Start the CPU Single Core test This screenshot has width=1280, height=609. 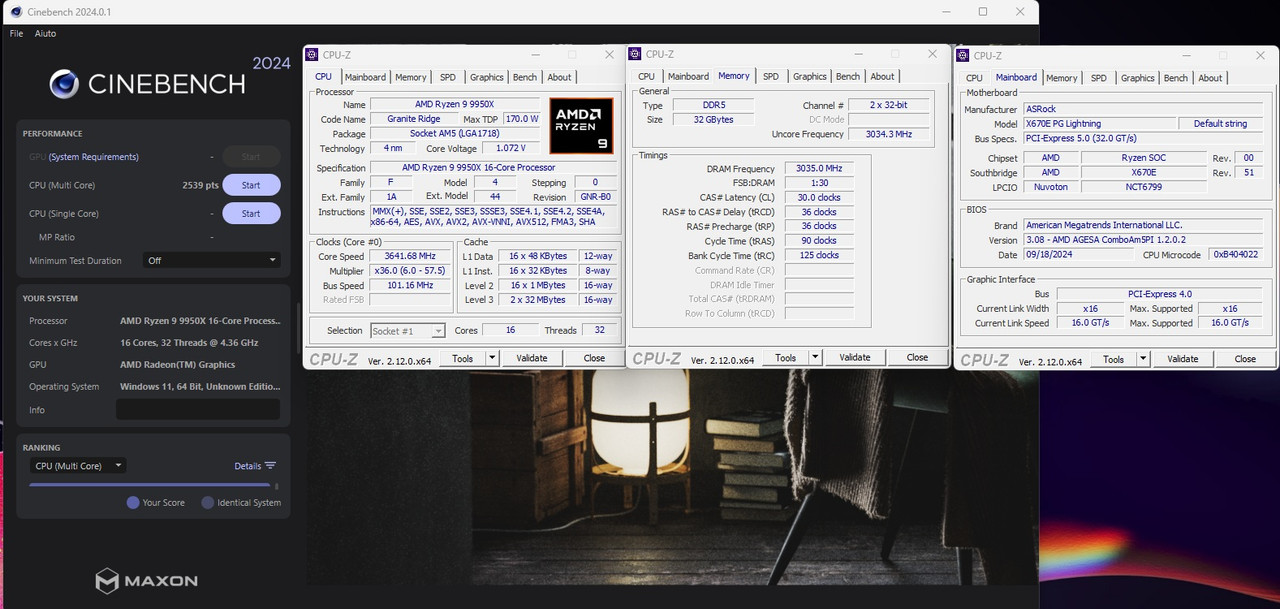coord(251,213)
